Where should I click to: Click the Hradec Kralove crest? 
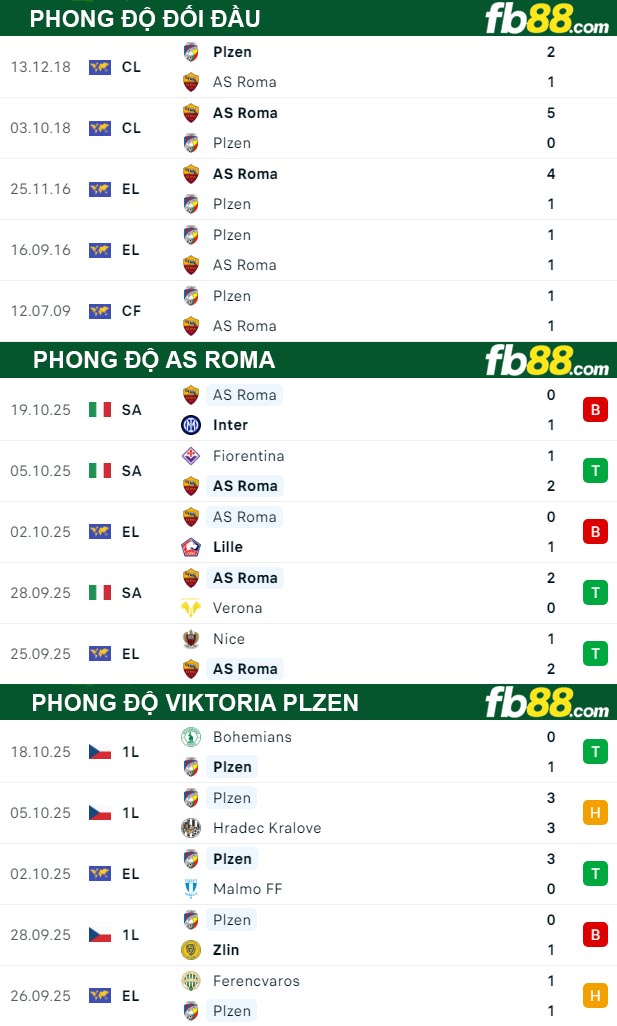pos(191,828)
